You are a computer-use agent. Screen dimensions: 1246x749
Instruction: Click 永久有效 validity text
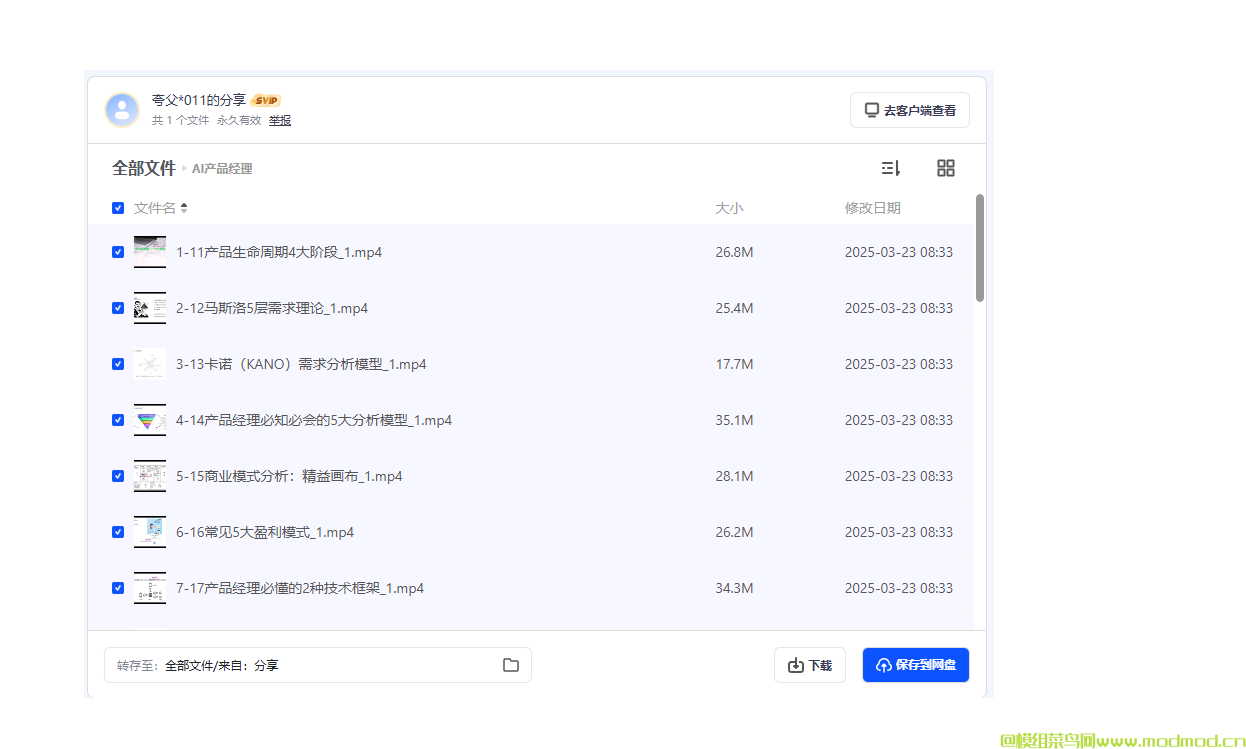239,120
